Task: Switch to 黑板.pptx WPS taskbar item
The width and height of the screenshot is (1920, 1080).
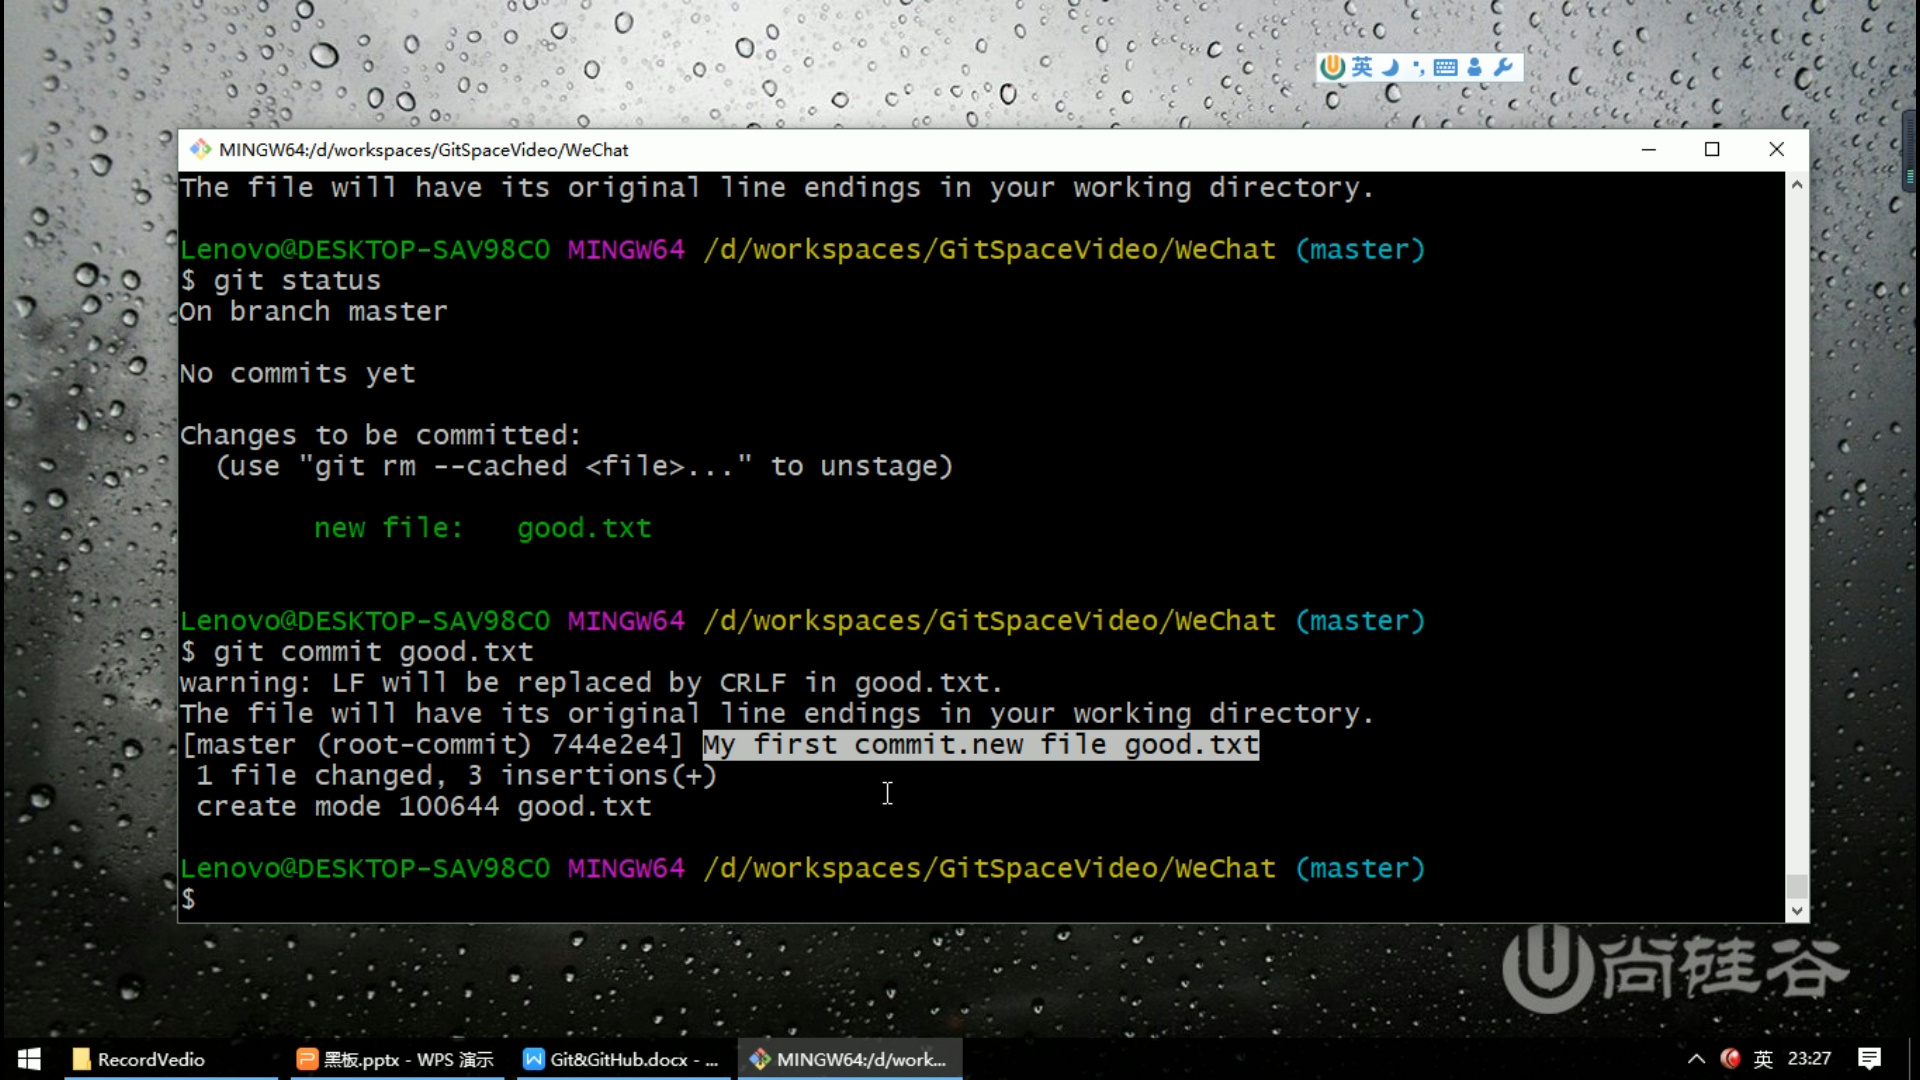Action: [x=396, y=1059]
